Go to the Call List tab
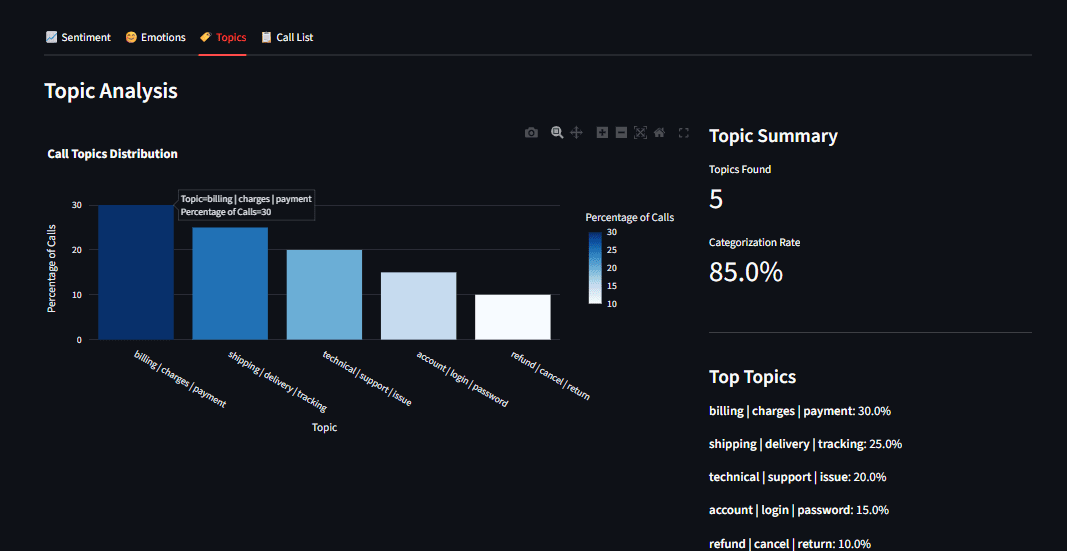The image size is (1067, 551). (287, 37)
